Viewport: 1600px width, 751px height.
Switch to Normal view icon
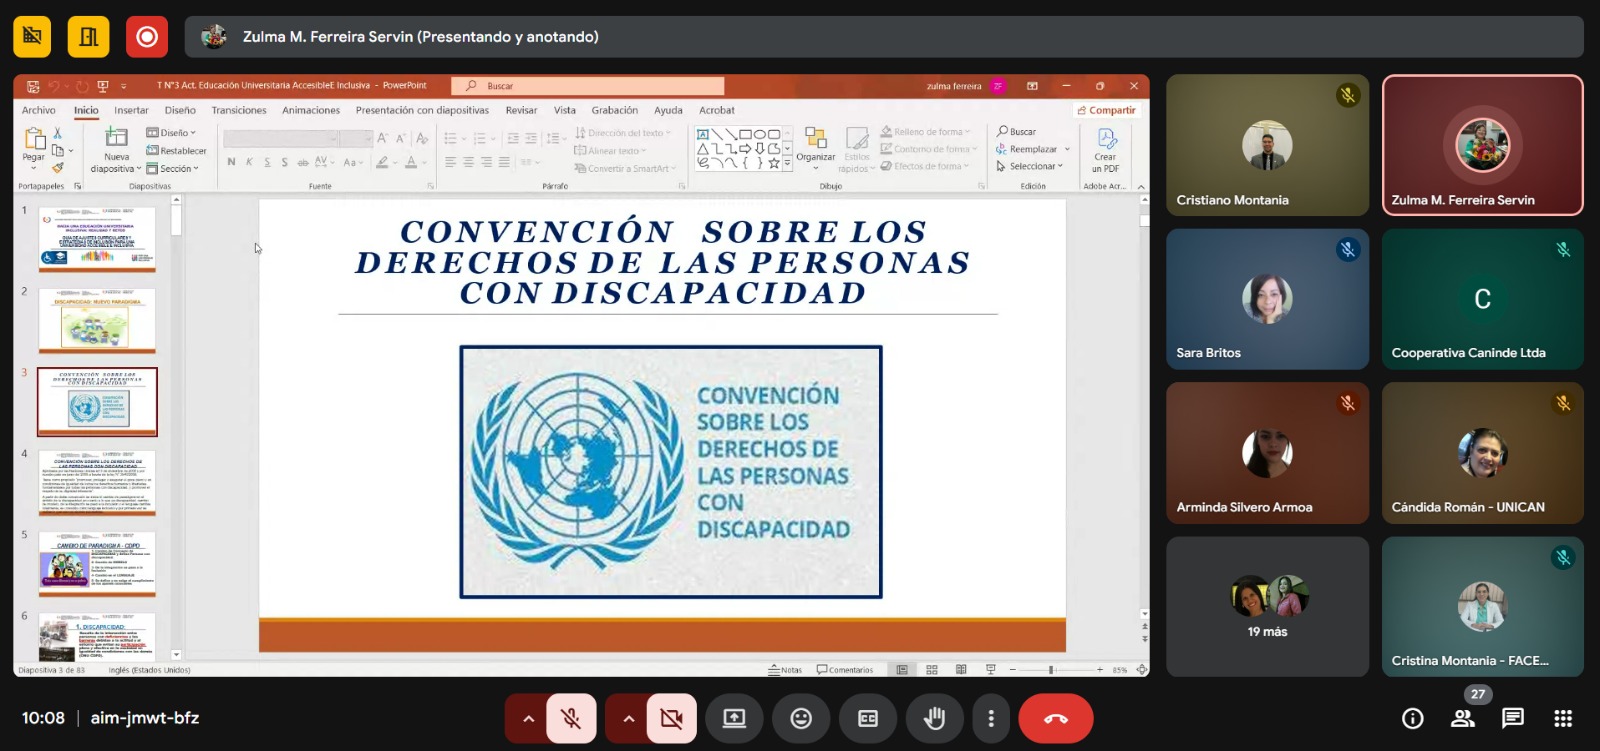[x=902, y=670]
